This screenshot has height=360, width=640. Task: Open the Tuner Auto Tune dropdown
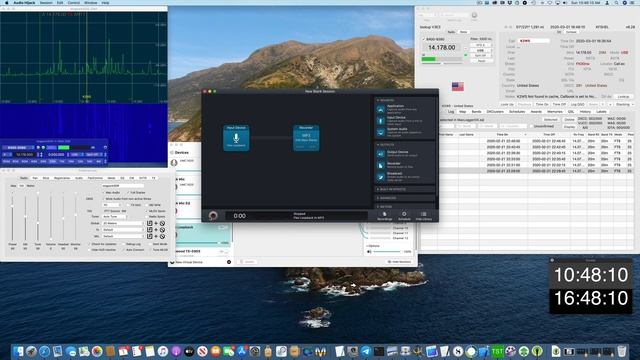click(114, 216)
